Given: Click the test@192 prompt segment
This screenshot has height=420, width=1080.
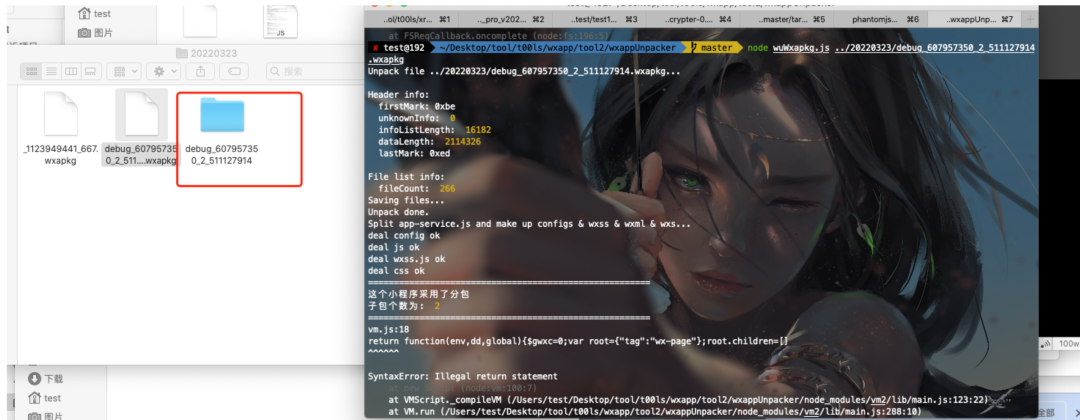Looking at the screenshot, I should 403,48.
